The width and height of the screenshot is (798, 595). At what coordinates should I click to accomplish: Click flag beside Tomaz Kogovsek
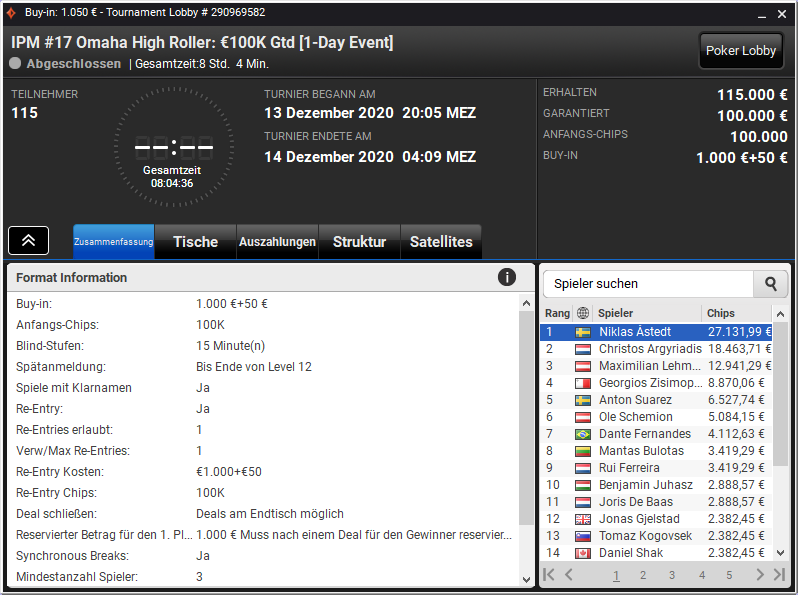(x=583, y=536)
